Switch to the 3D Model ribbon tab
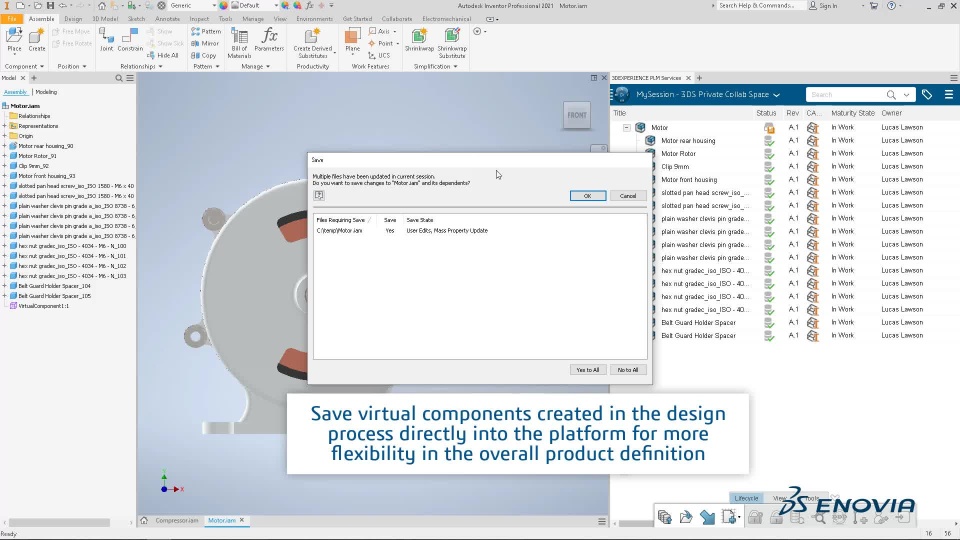The width and height of the screenshot is (960, 540). (x=105, y=19)
